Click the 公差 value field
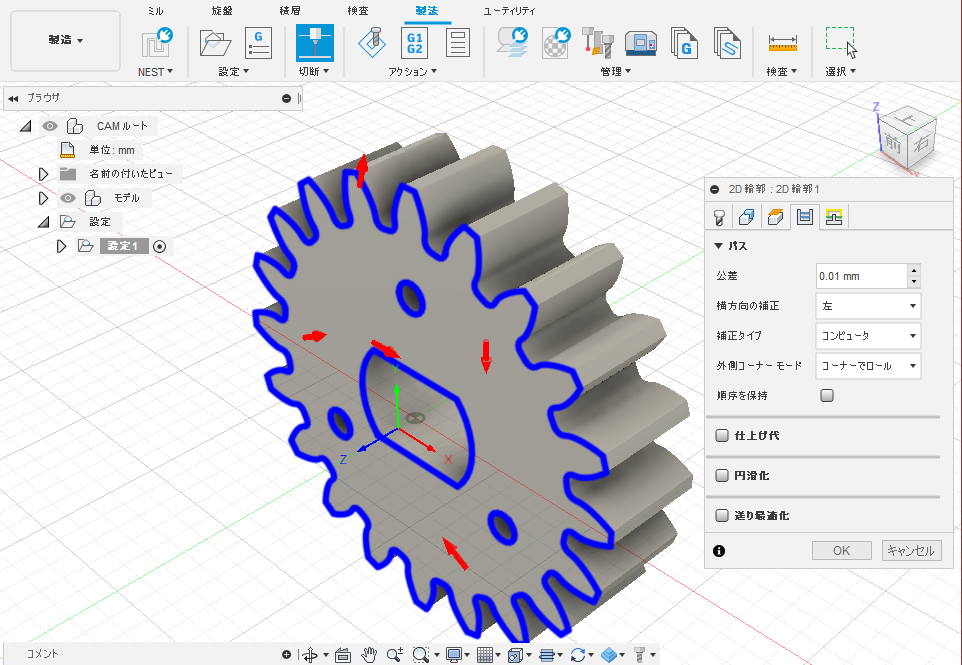This screenshot has width=962, height=665. click(861, 276)
